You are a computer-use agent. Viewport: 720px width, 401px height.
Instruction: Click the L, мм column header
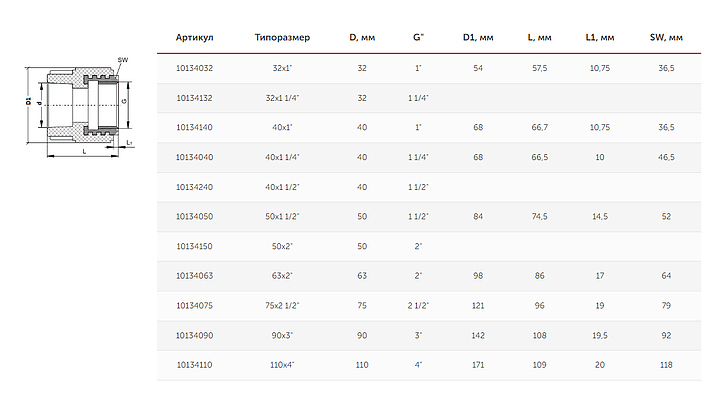539,38
